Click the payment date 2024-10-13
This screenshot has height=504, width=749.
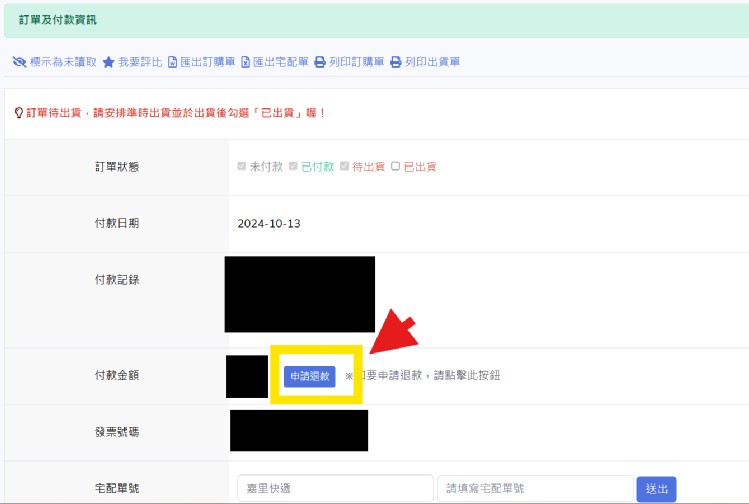coord(269,224)
